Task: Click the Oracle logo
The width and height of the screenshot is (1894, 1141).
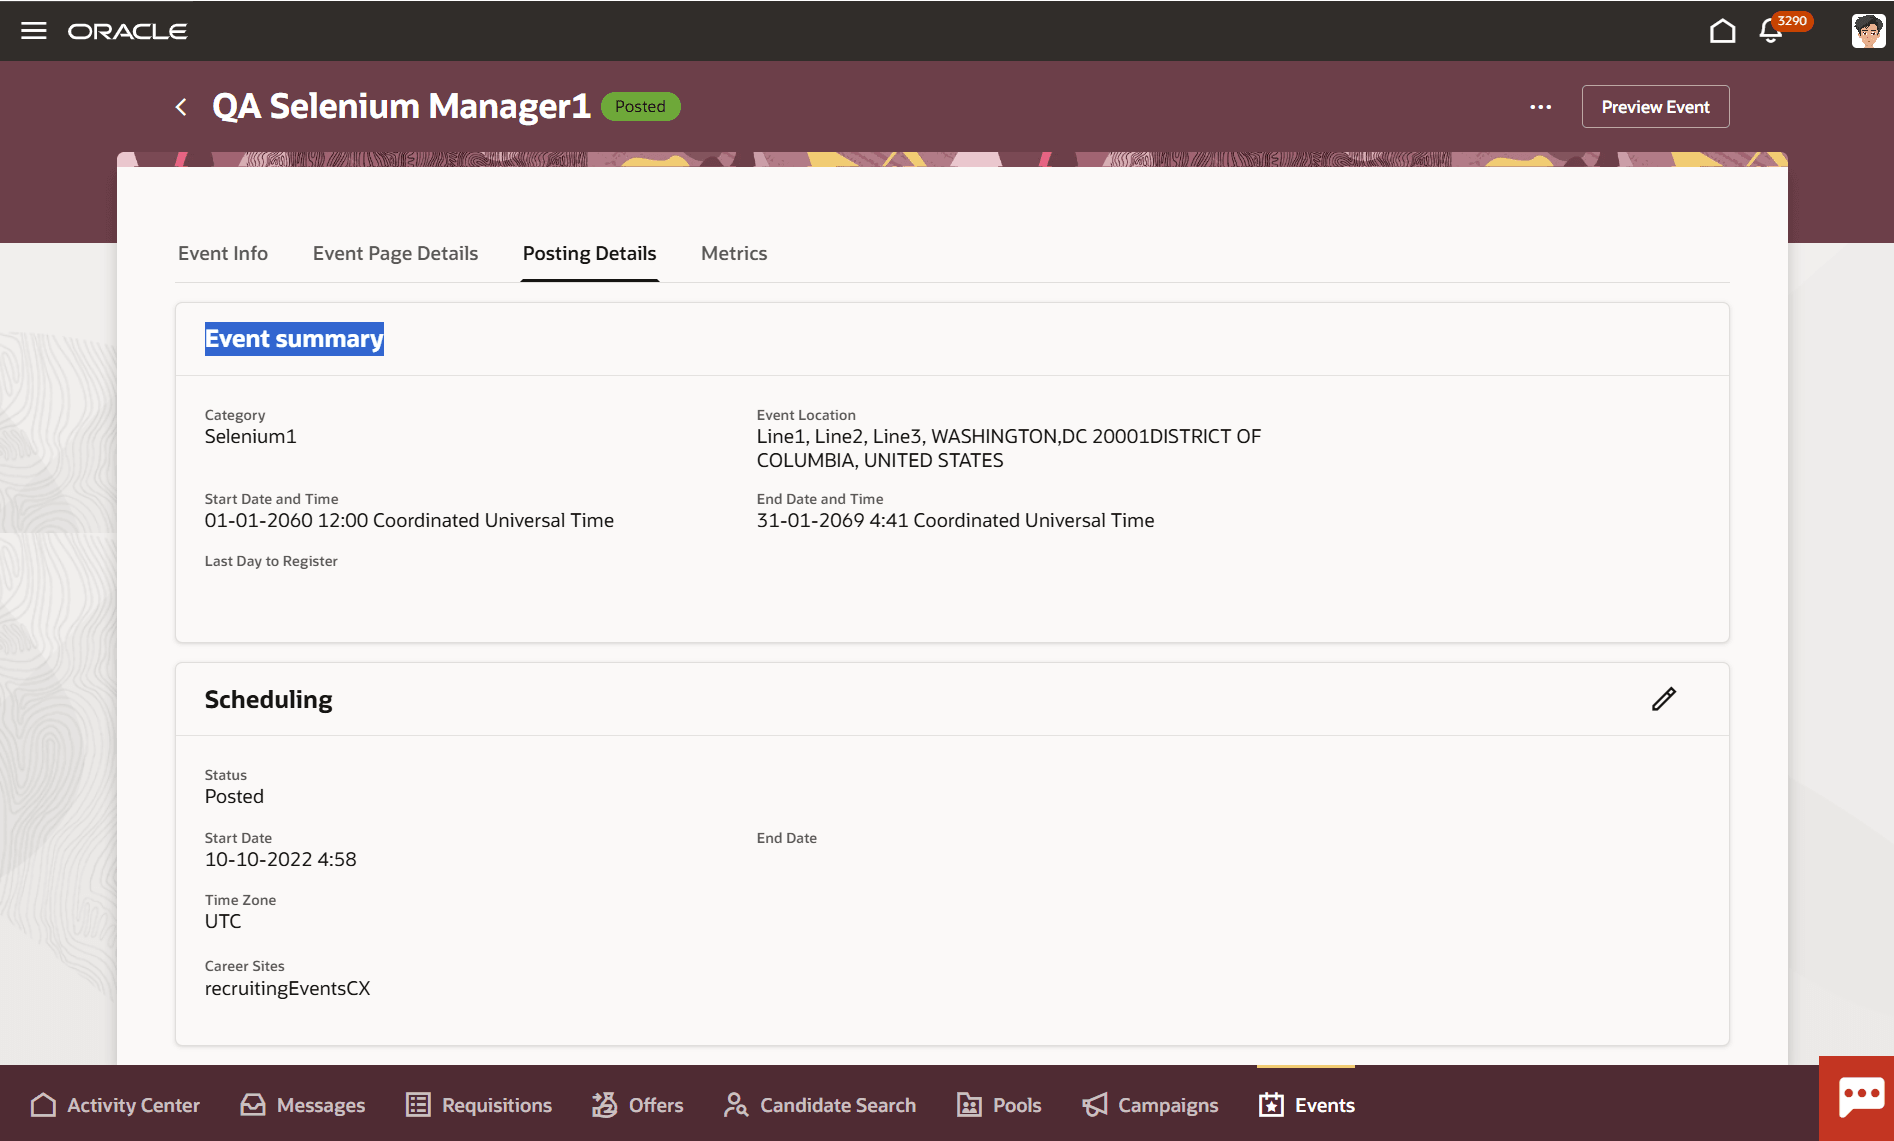Action: [127, 31]
